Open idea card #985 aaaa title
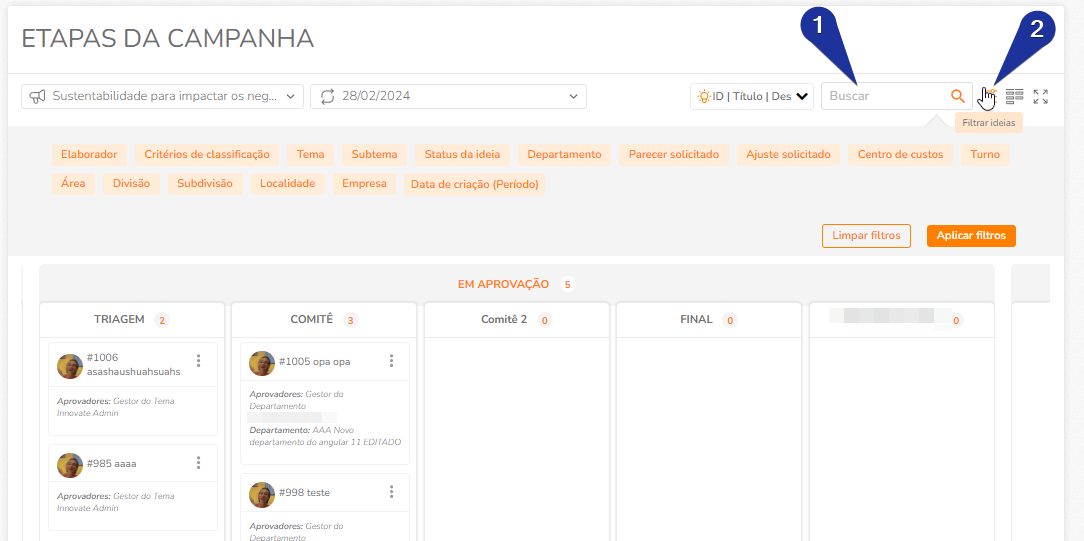Image resolution: width=1084 pixels, height=541 pixels. click(x=111, y=464)
